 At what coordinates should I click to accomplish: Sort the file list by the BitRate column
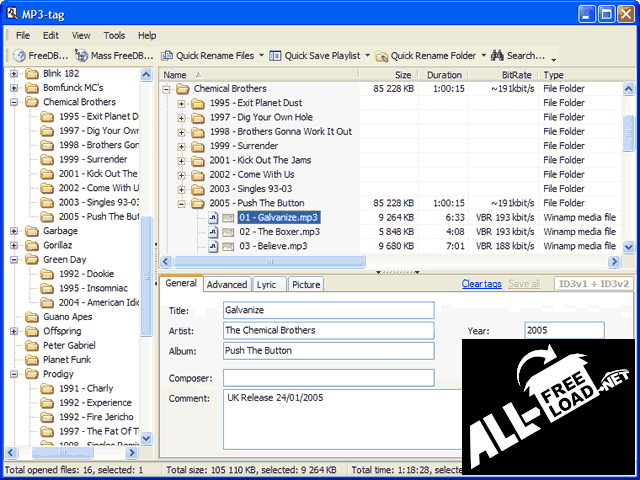[516, 75]
